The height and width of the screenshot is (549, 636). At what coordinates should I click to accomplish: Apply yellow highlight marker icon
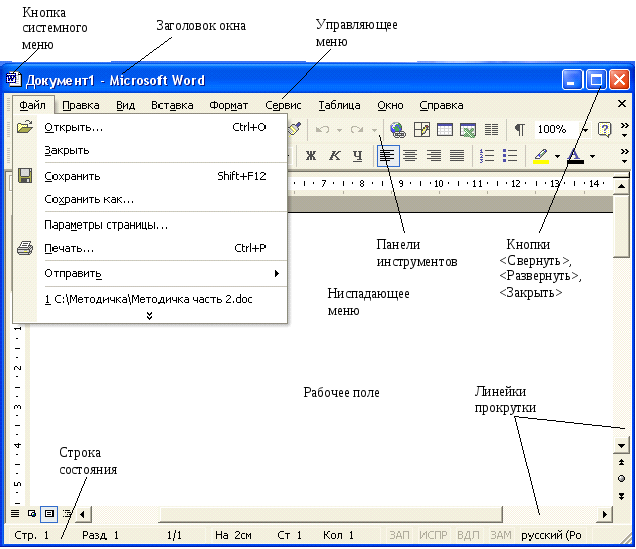point(541,156)
